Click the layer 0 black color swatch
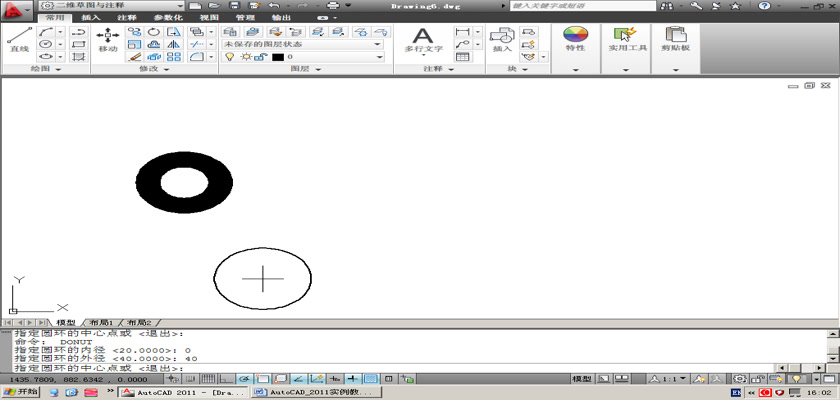The image size is (840, 400). click(277, 57)
